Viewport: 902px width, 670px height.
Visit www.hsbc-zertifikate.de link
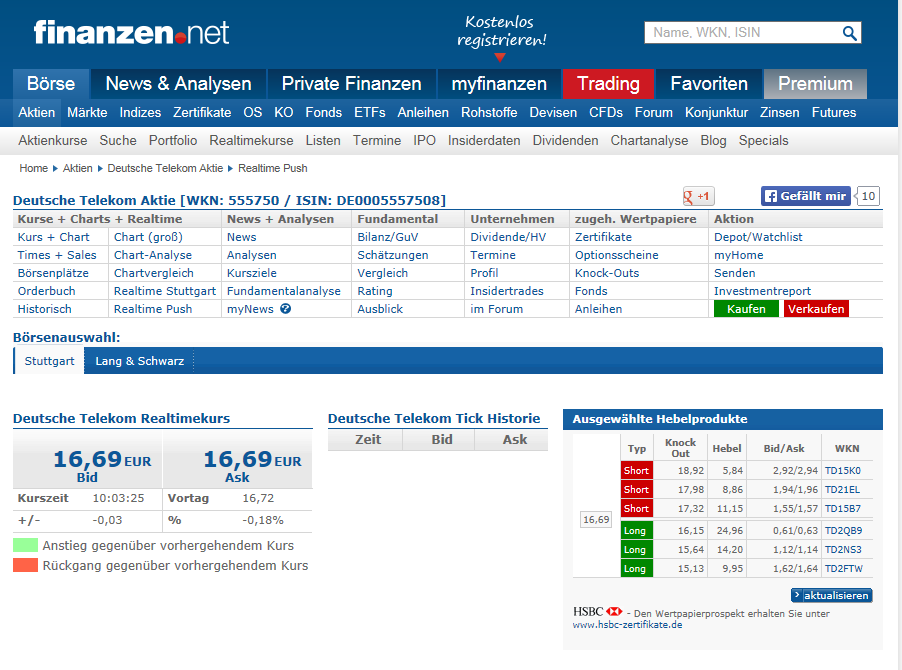pyautogui.click(x=627, y=625)
